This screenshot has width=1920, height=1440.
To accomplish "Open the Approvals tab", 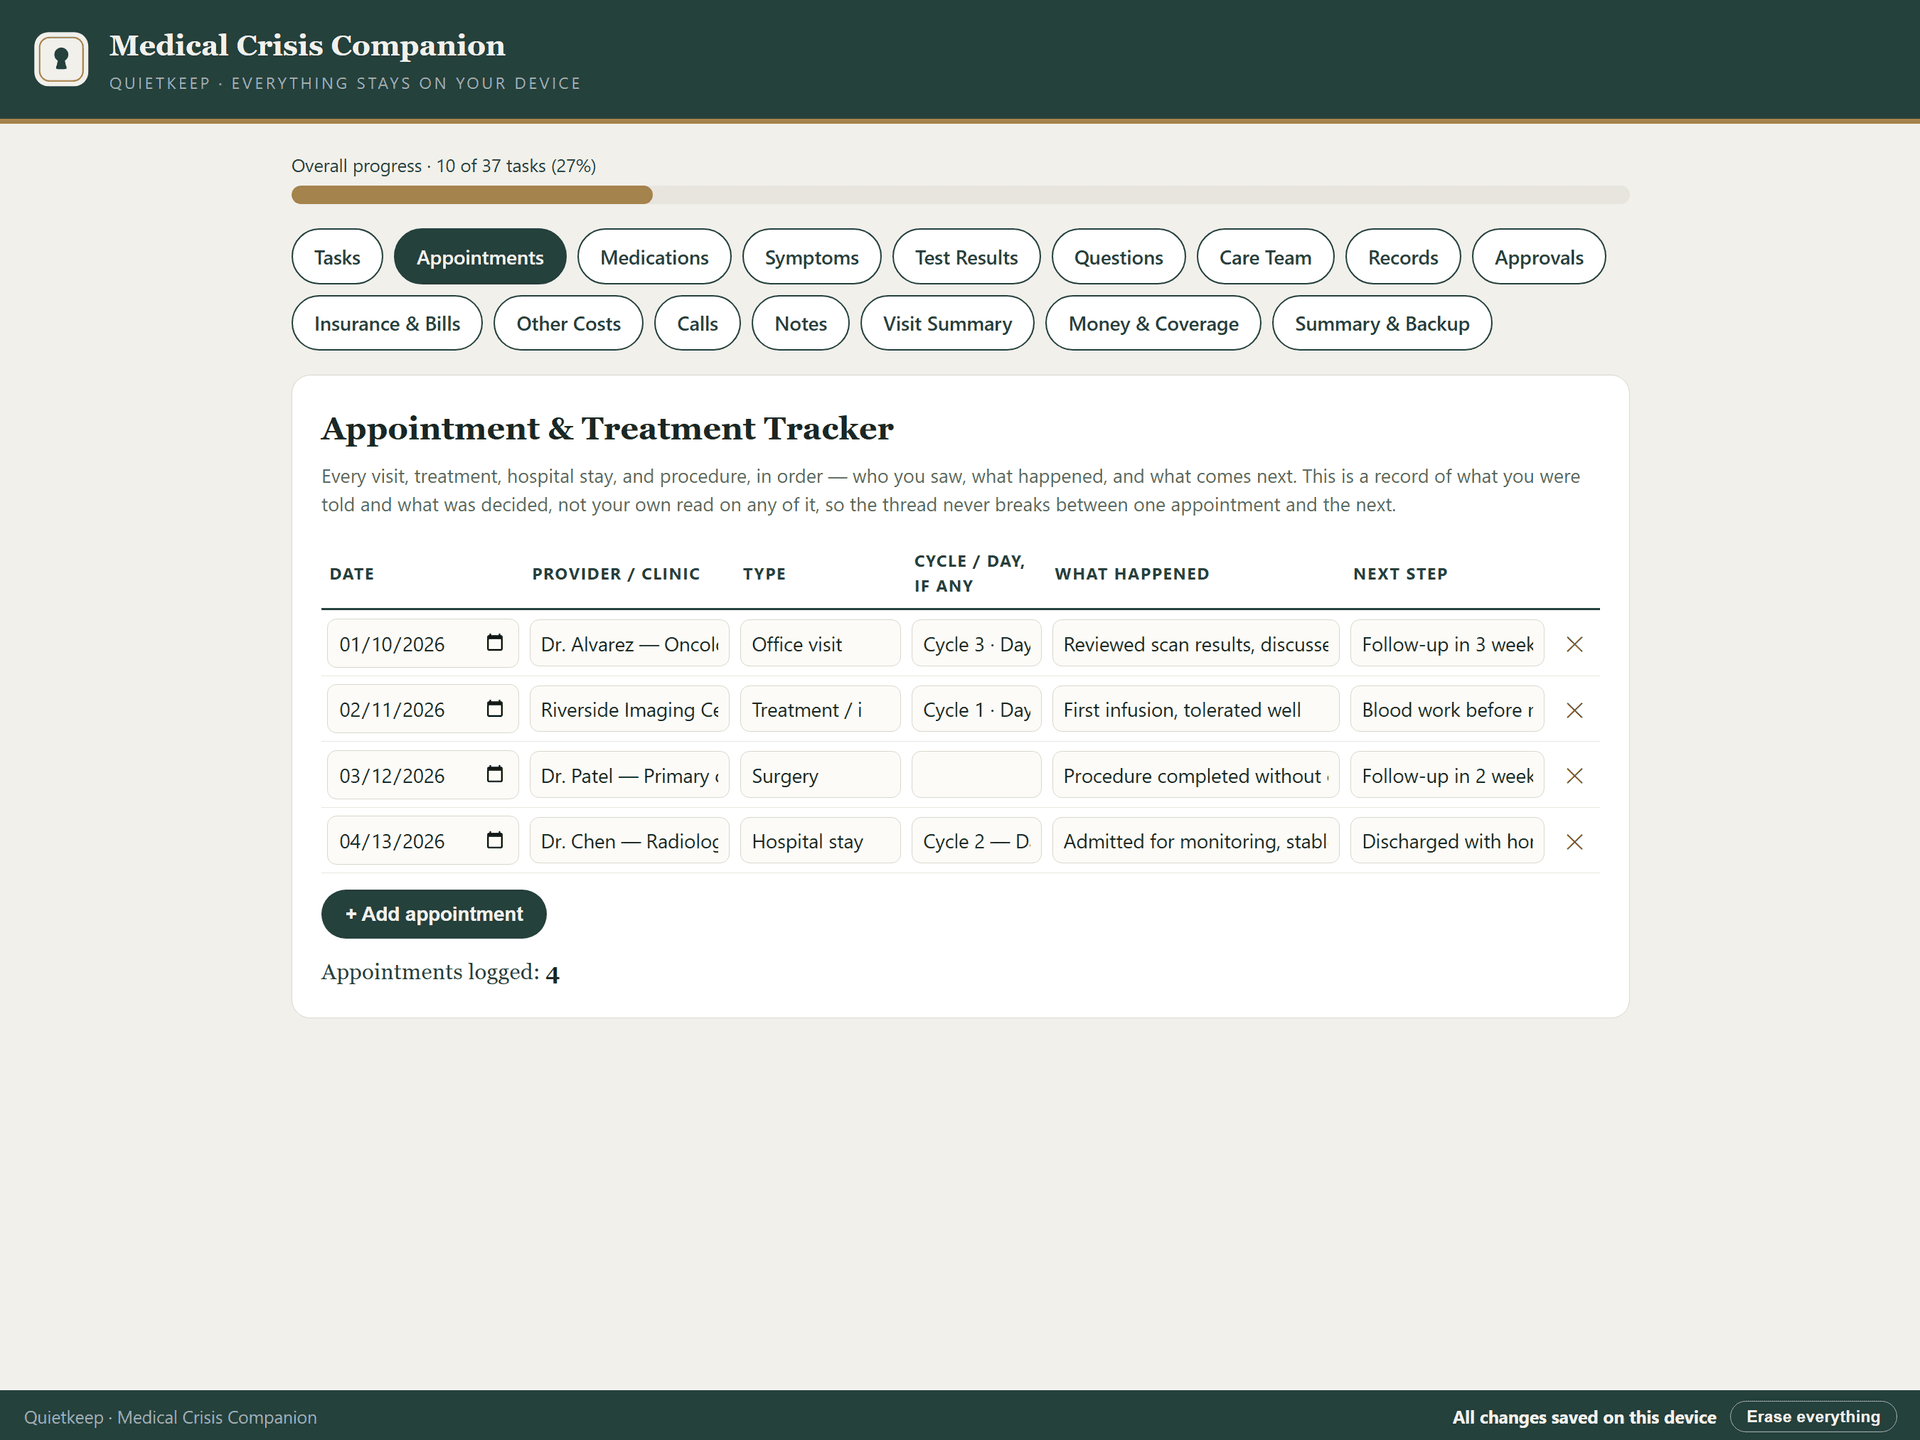I will (x=1539, y=257).
